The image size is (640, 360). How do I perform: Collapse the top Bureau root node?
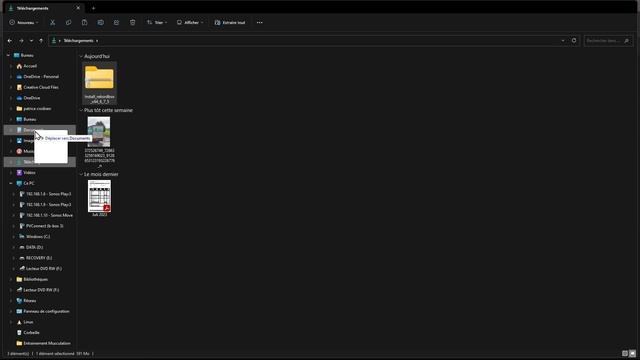8,55
